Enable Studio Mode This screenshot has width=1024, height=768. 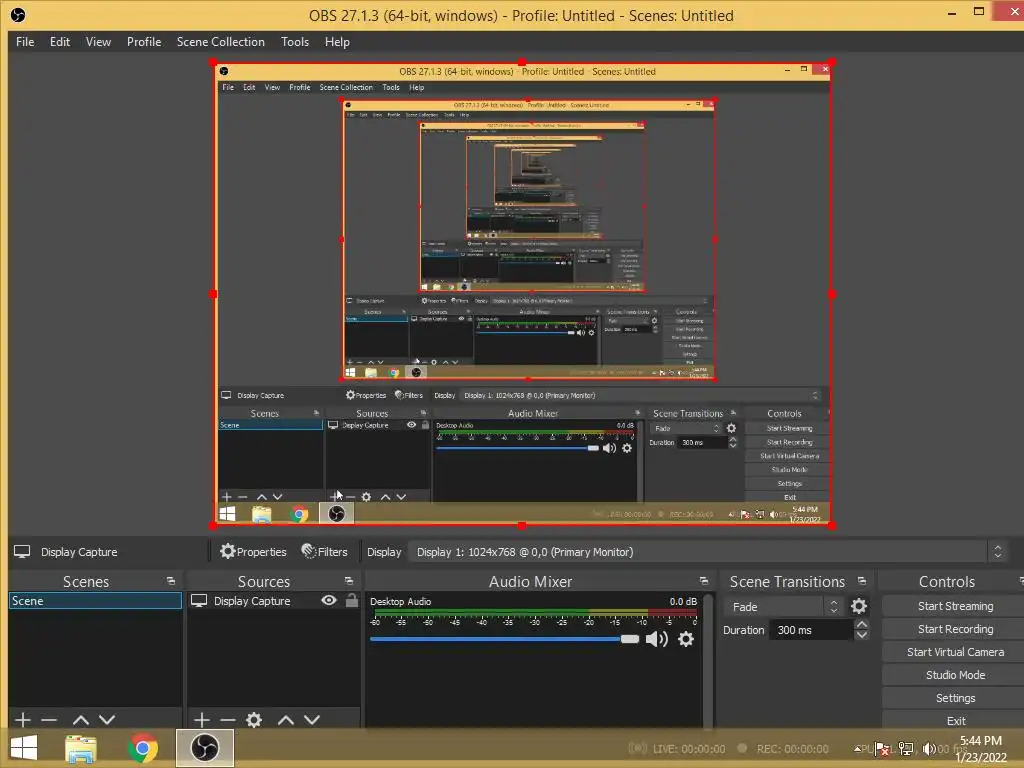(955, 675)
